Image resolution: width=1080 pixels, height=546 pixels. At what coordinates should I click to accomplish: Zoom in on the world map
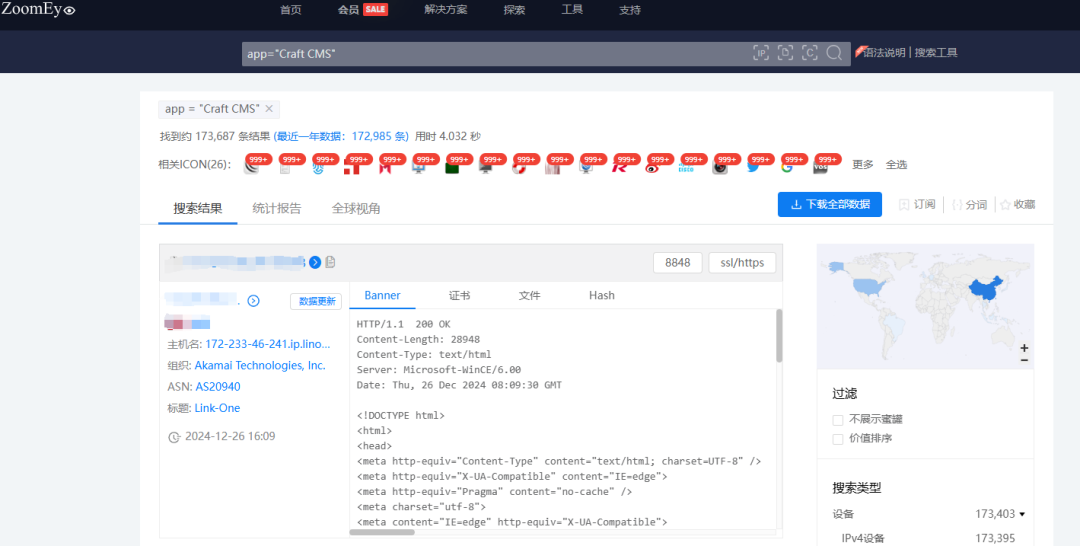[1024, 348]
